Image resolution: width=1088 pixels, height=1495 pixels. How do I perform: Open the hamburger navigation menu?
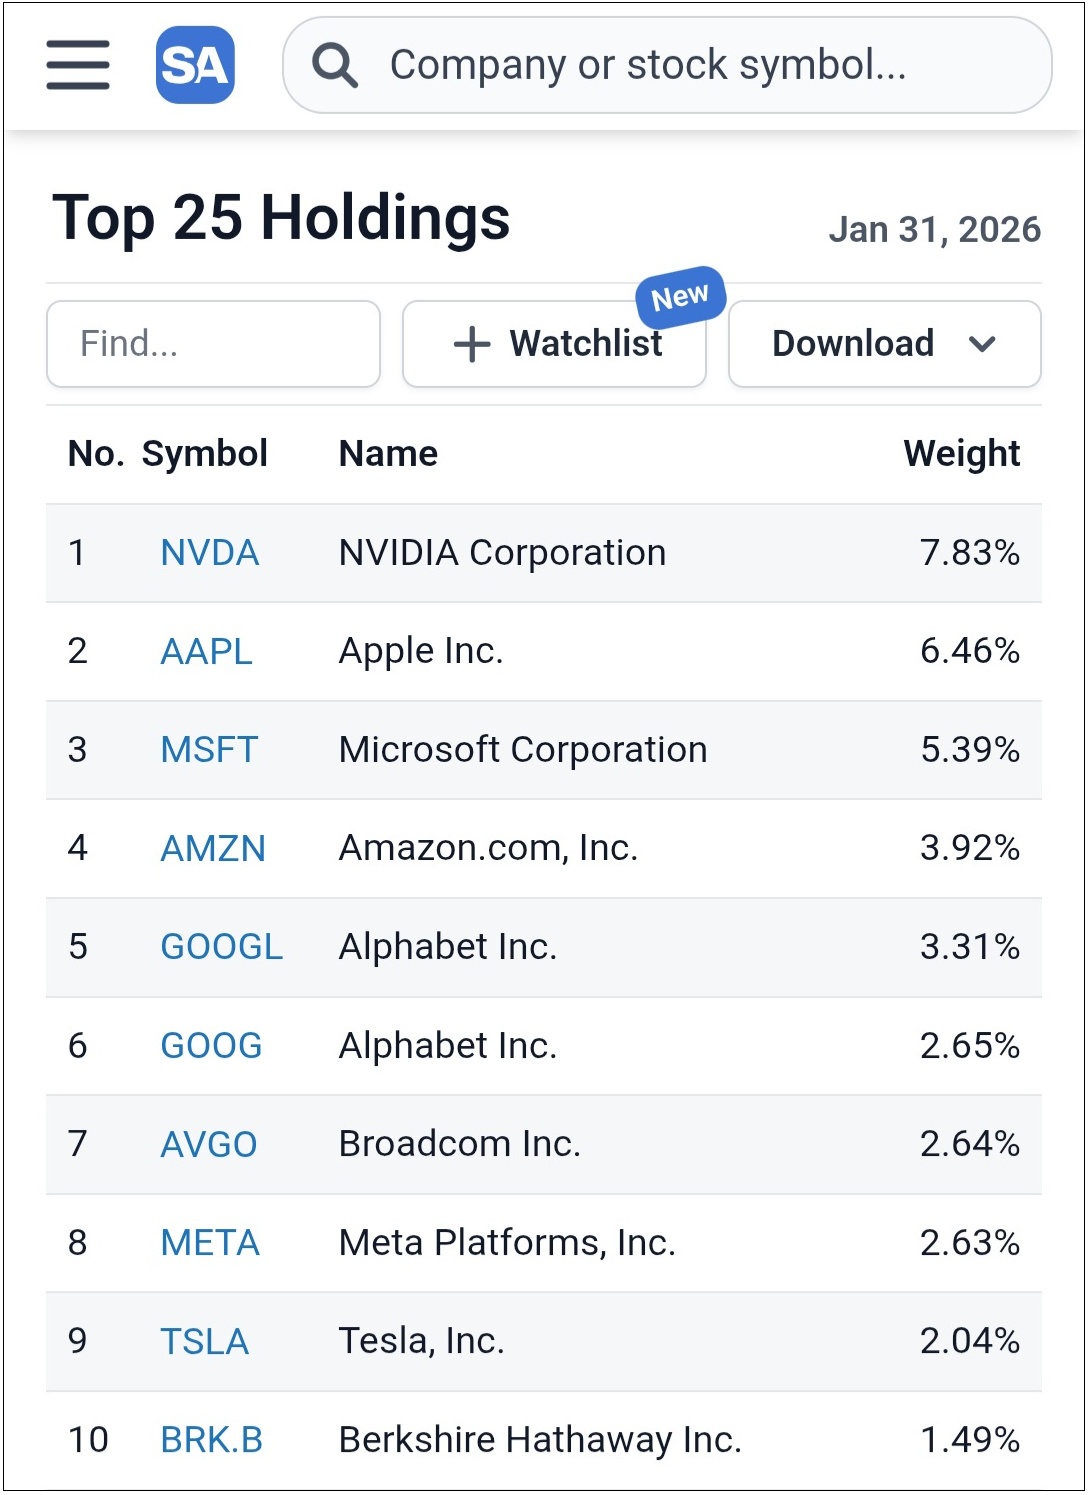pyautogui.click(x=78, y=65)
